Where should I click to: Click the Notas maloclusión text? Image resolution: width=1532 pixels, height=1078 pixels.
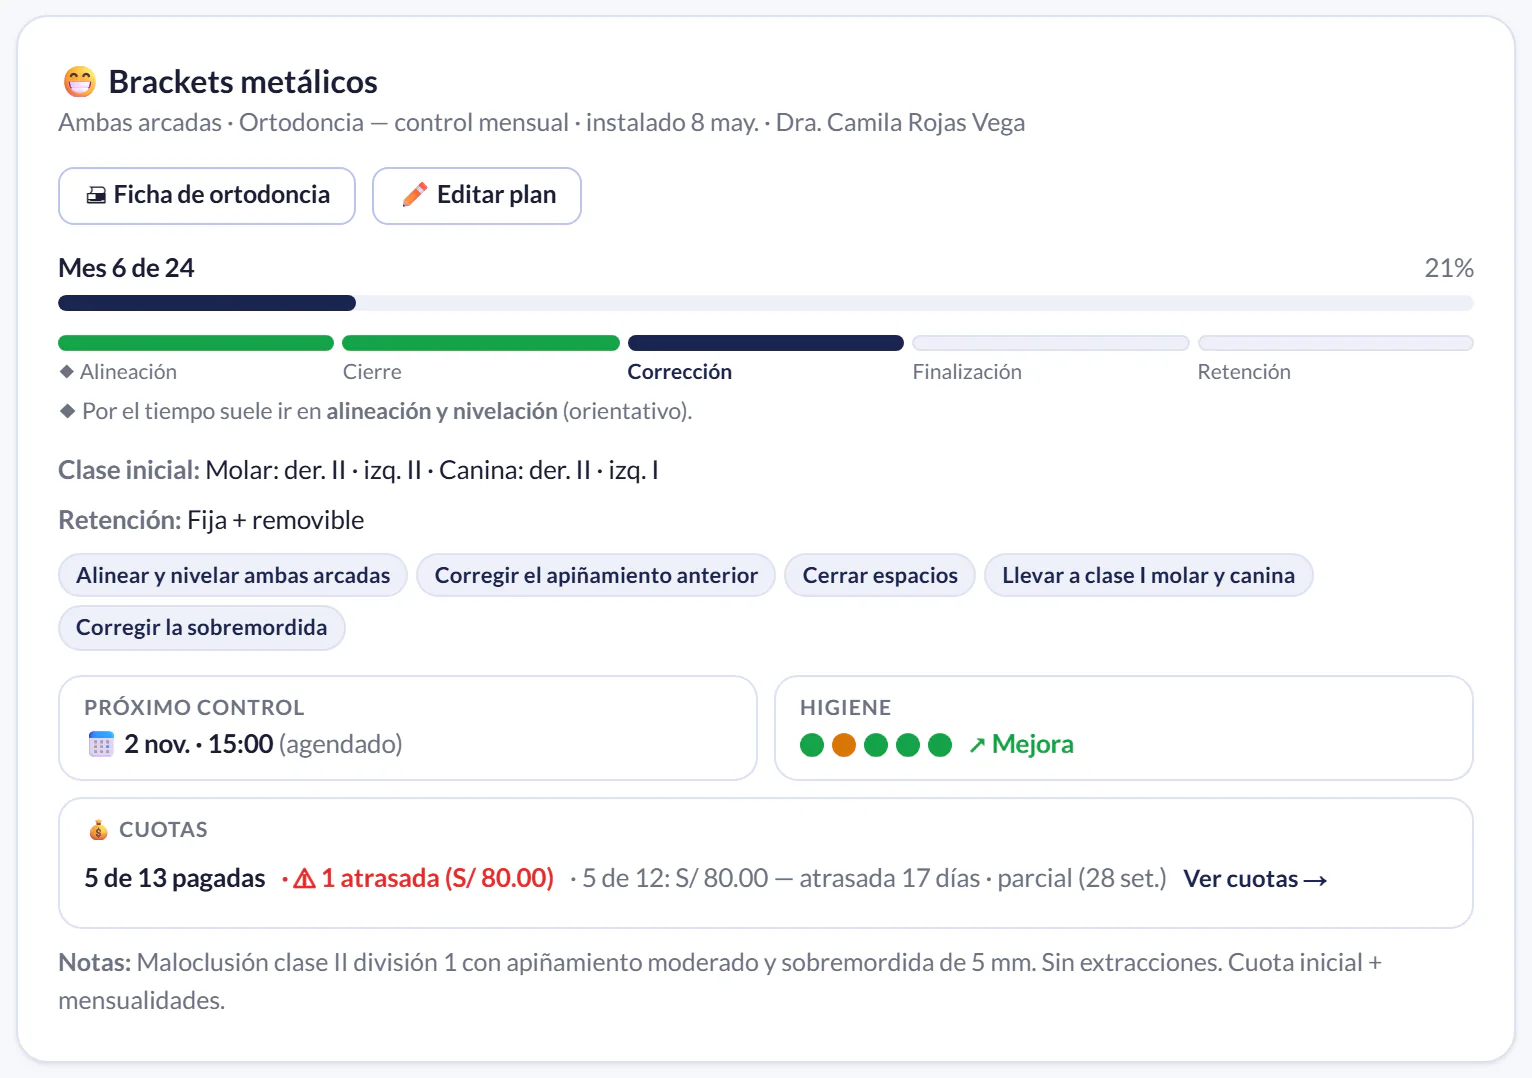pyautogui.click(x=720, y=981)
